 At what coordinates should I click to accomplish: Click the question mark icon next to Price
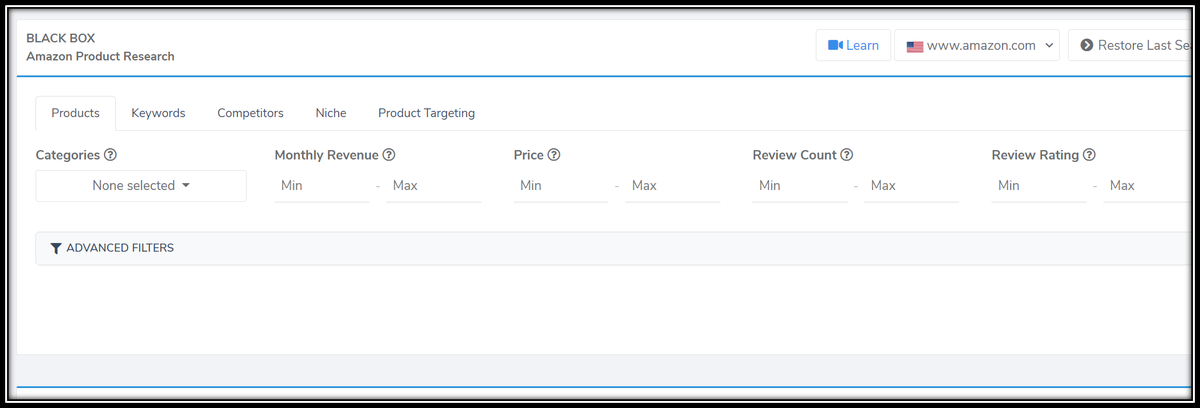(554, 155)
